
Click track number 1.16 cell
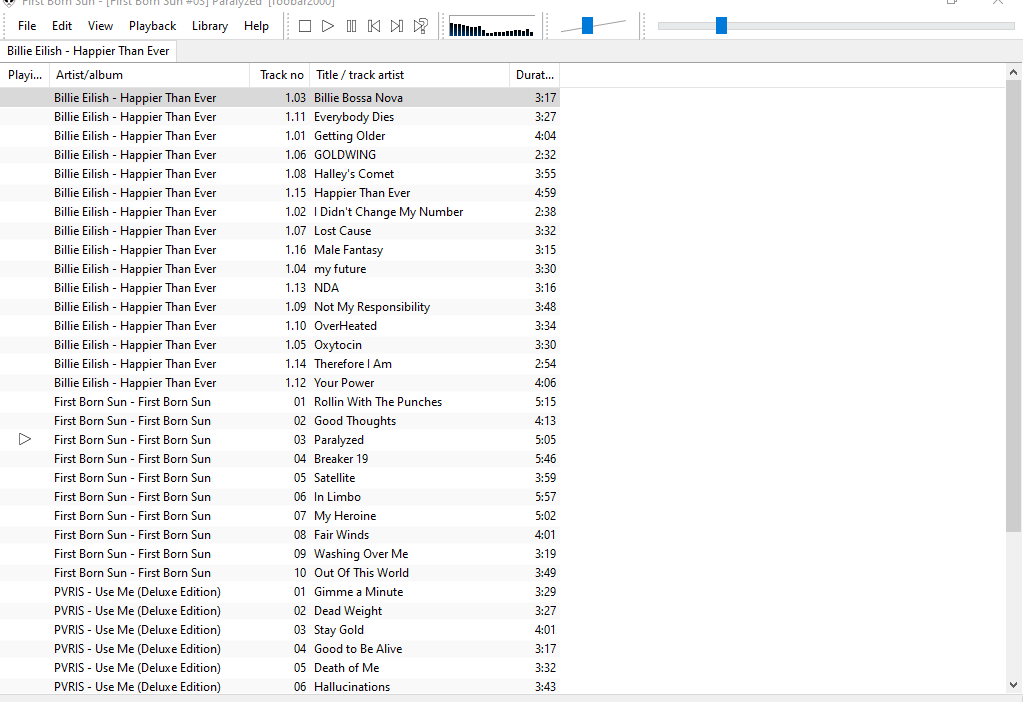point(296,250)
